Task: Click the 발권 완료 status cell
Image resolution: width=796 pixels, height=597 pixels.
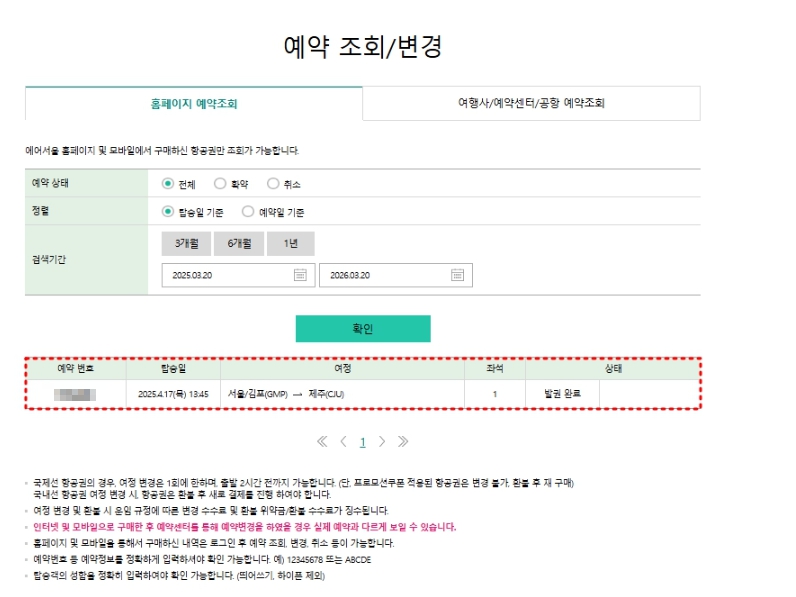Action: [x=562, y=393]
